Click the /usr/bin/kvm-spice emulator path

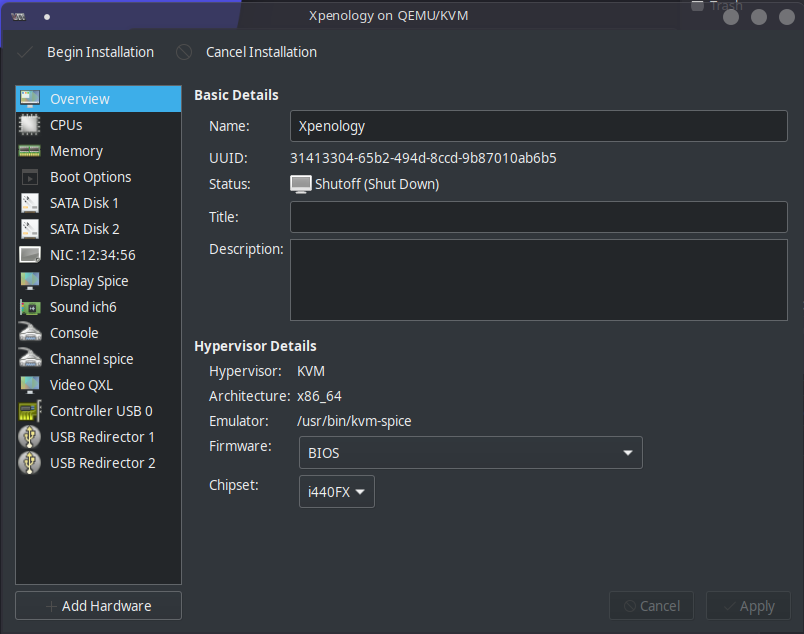click(354, 422)
